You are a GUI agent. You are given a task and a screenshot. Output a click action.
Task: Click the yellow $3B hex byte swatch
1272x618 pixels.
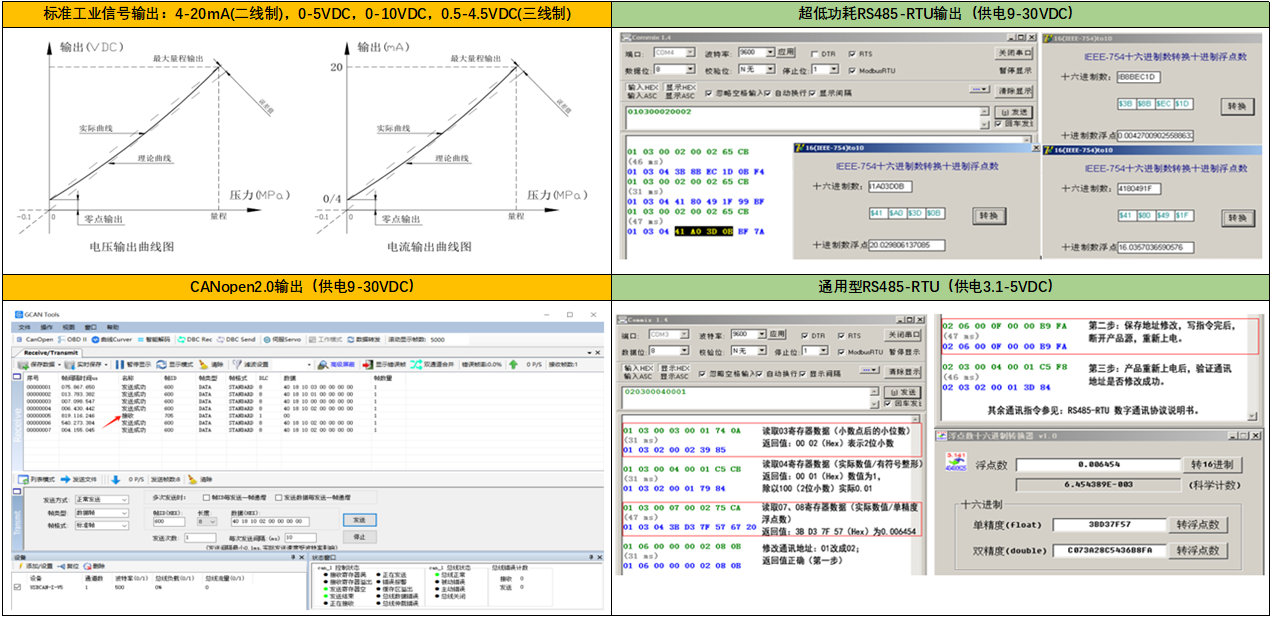[1125, 104]
